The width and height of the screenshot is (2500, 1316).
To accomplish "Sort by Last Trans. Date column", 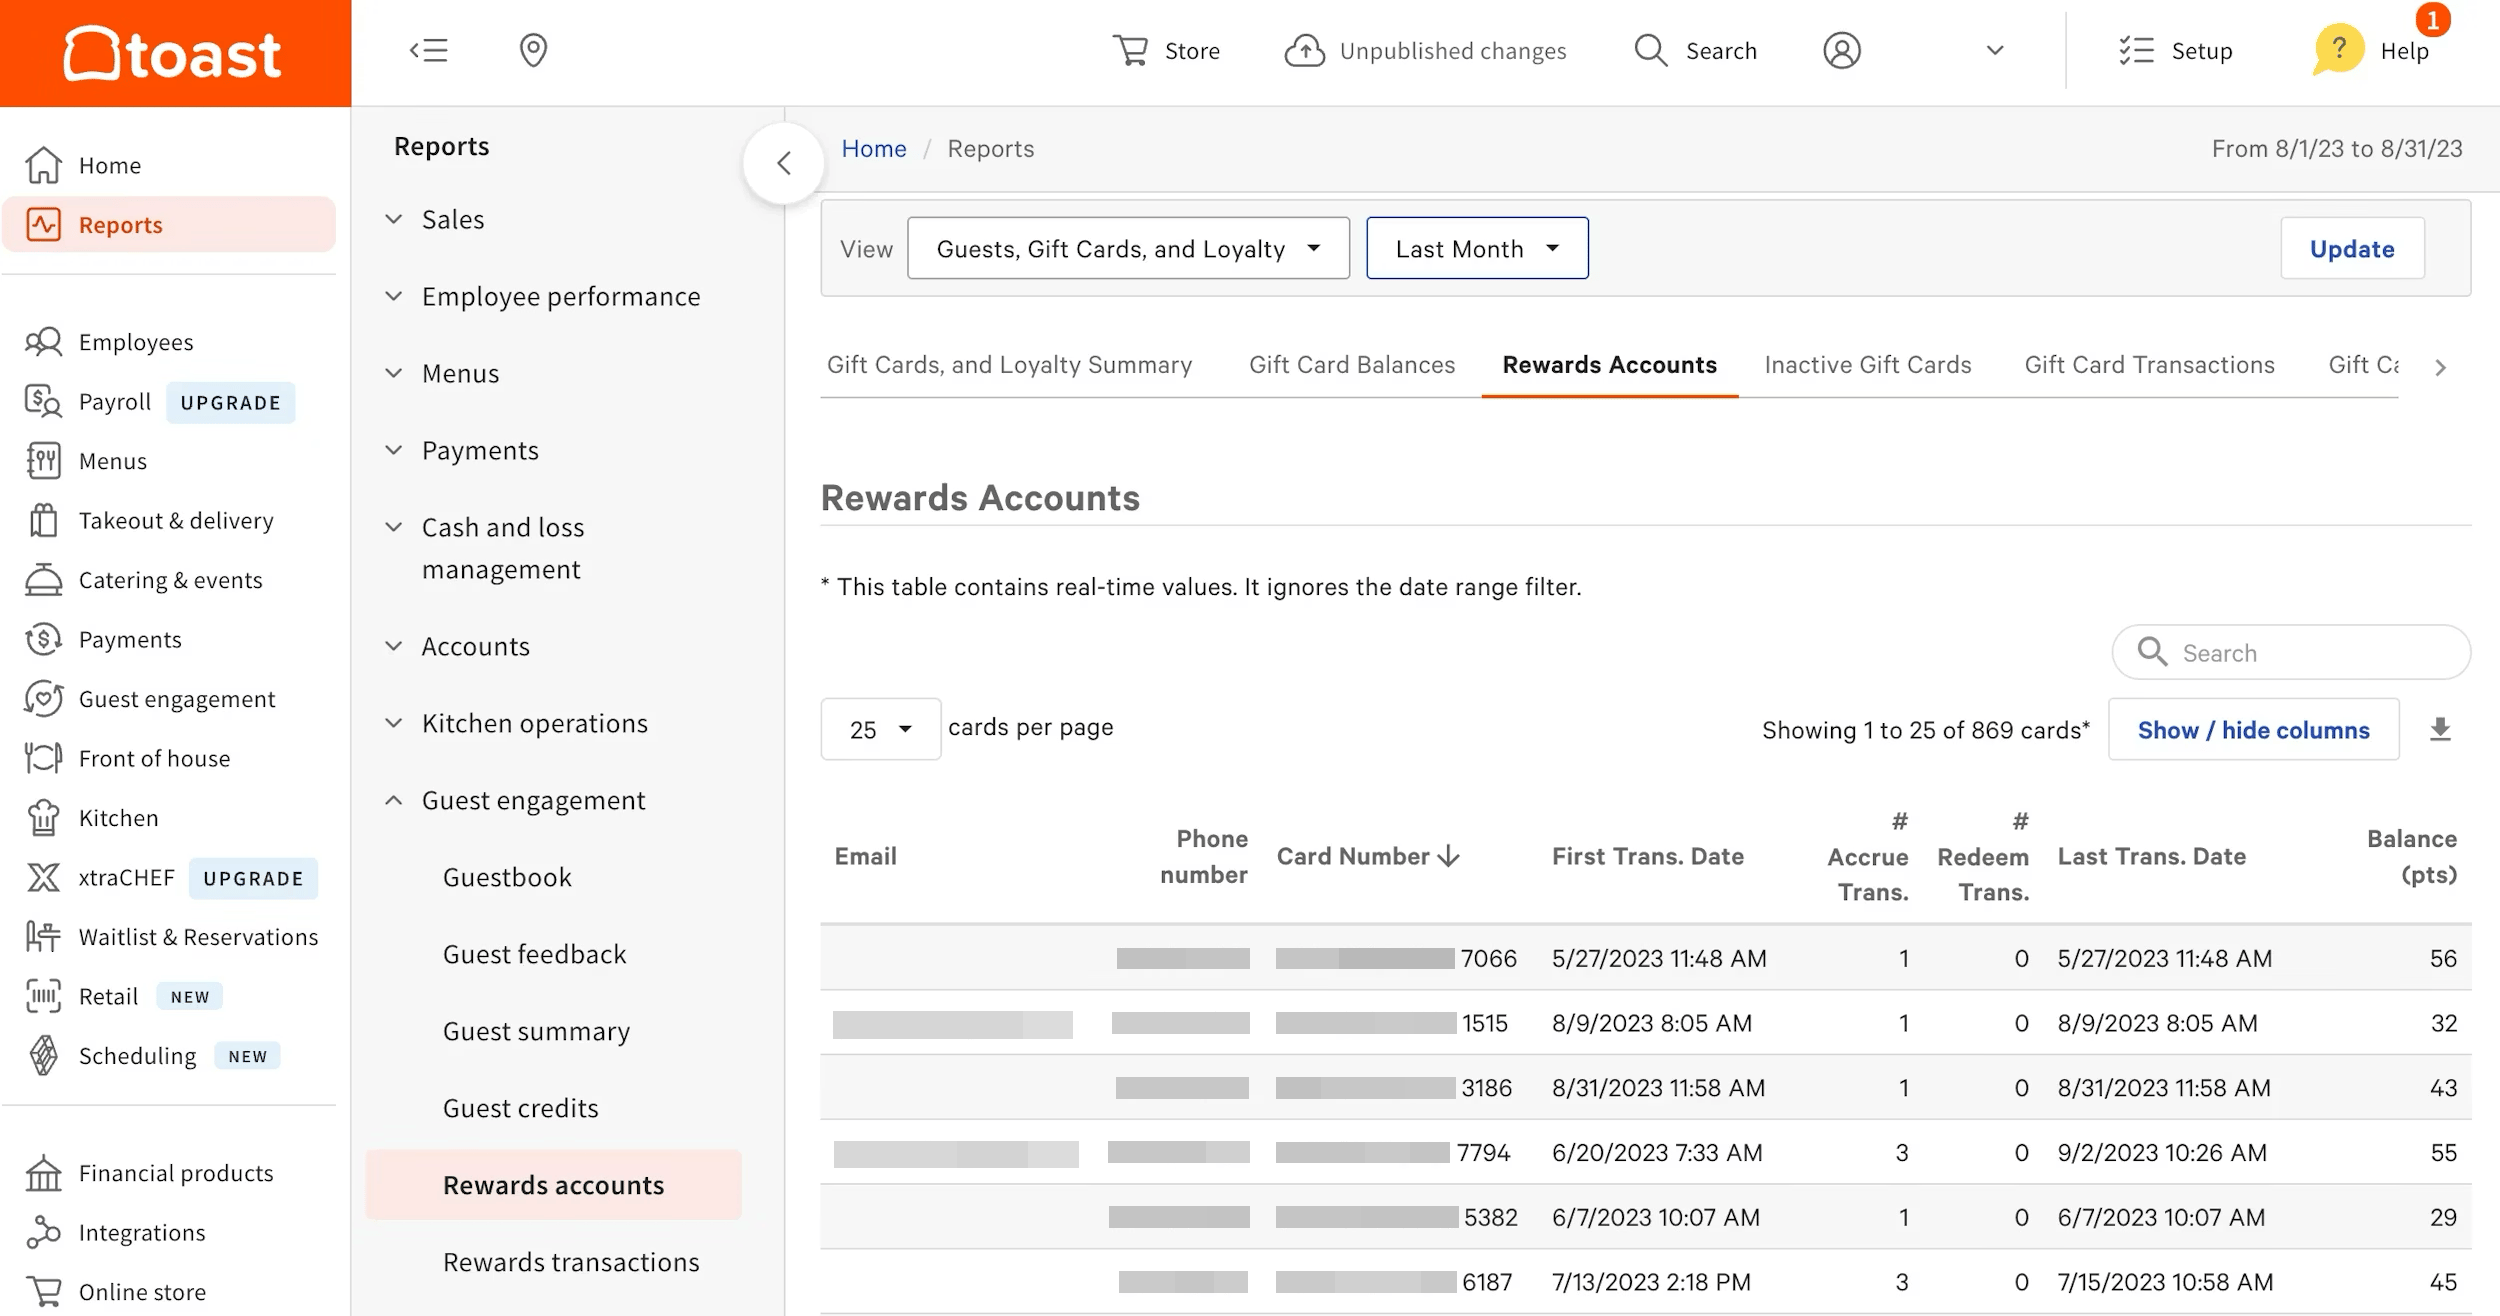I will tap(2151, 856).
